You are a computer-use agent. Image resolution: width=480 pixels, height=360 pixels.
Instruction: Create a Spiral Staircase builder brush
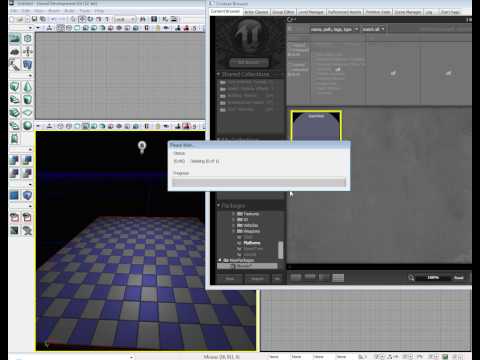tap(15, 126)
